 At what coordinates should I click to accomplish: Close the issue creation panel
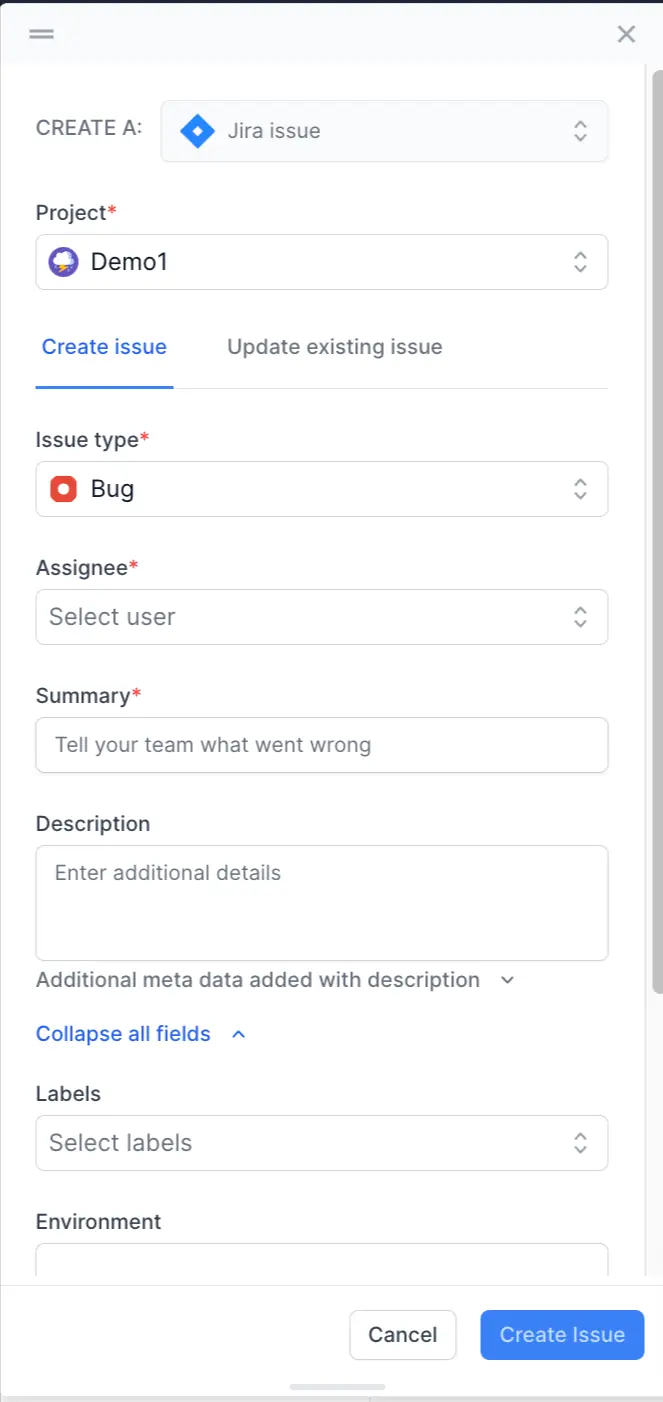pyautogui.click(x=626, y=34)
